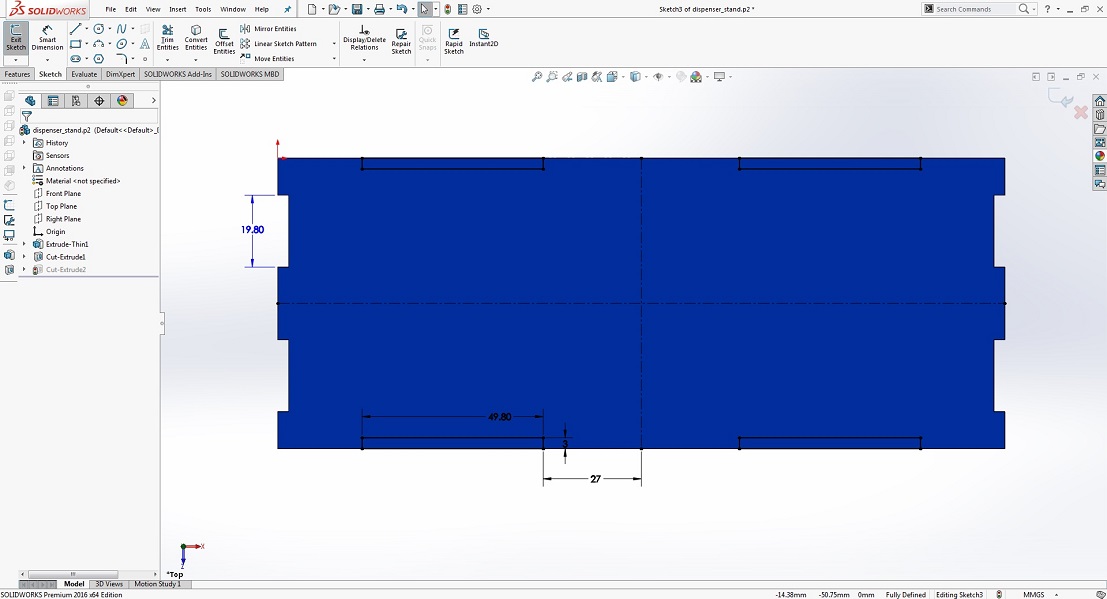Open the Options gear icon
This screenshot has width=1107, height=599.
pos(477,9)
